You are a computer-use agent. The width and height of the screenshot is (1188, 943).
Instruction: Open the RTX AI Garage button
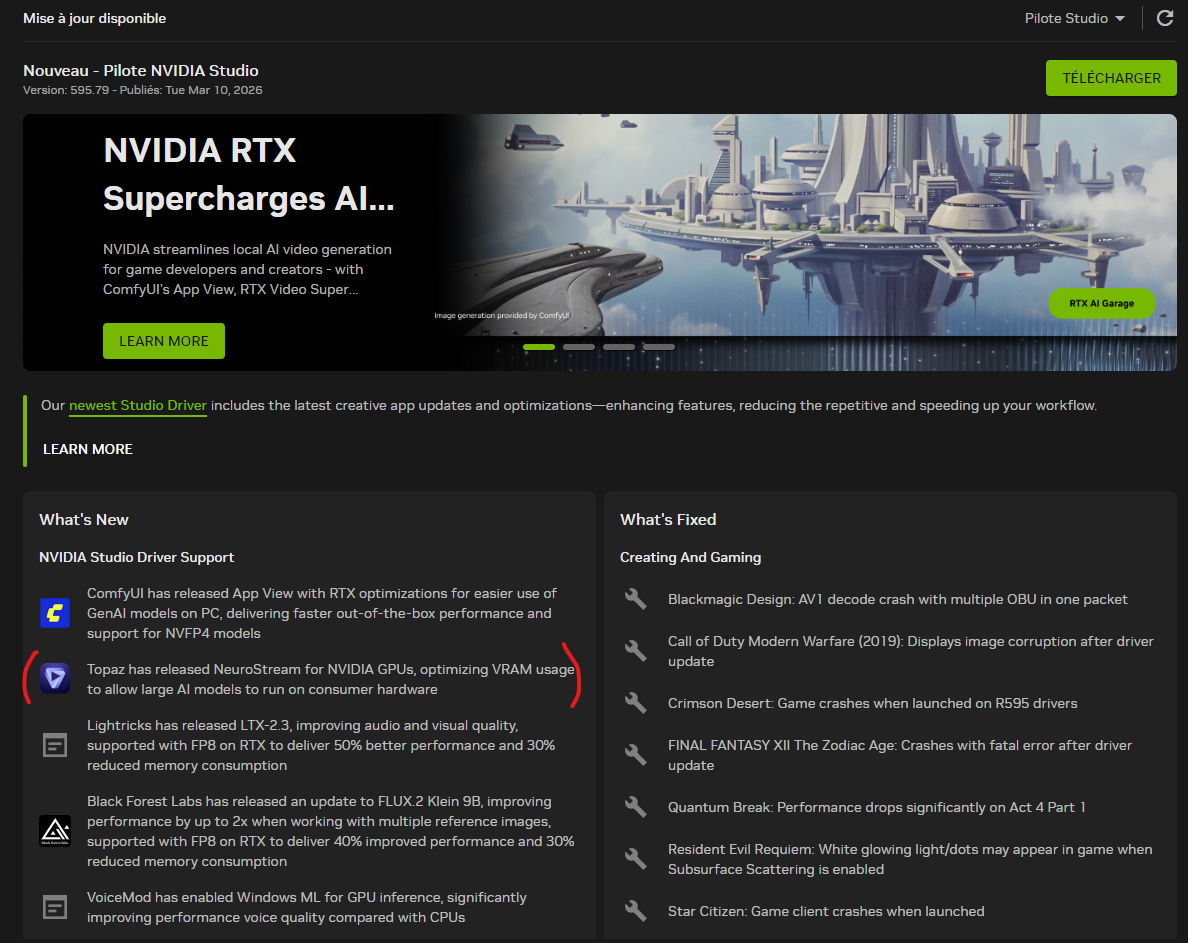point(1101,303)
